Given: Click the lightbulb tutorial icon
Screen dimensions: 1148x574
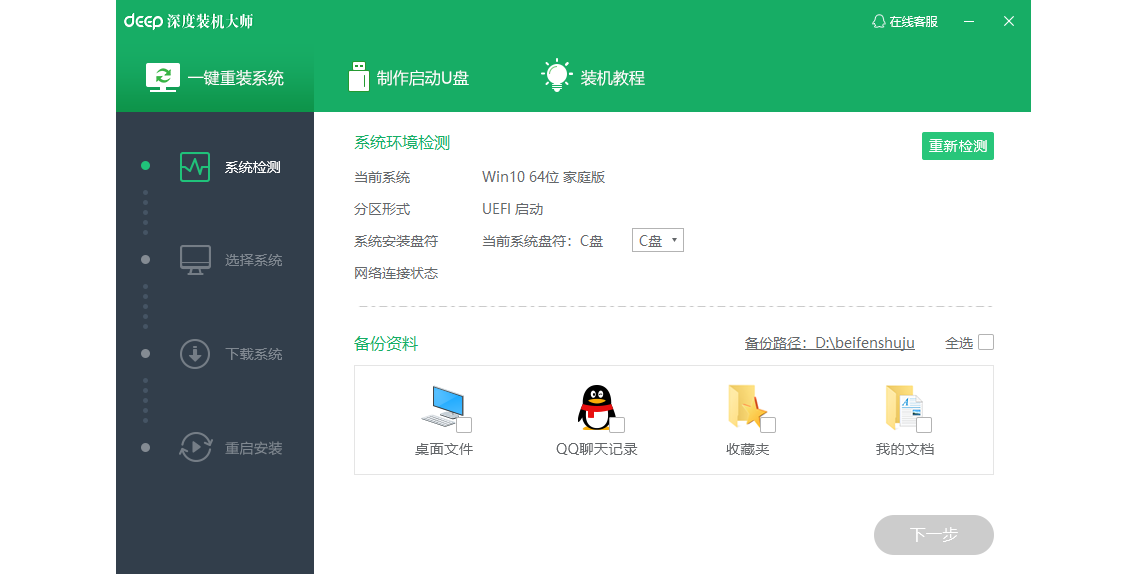Looking at the screenshot, I should (556, 77).
